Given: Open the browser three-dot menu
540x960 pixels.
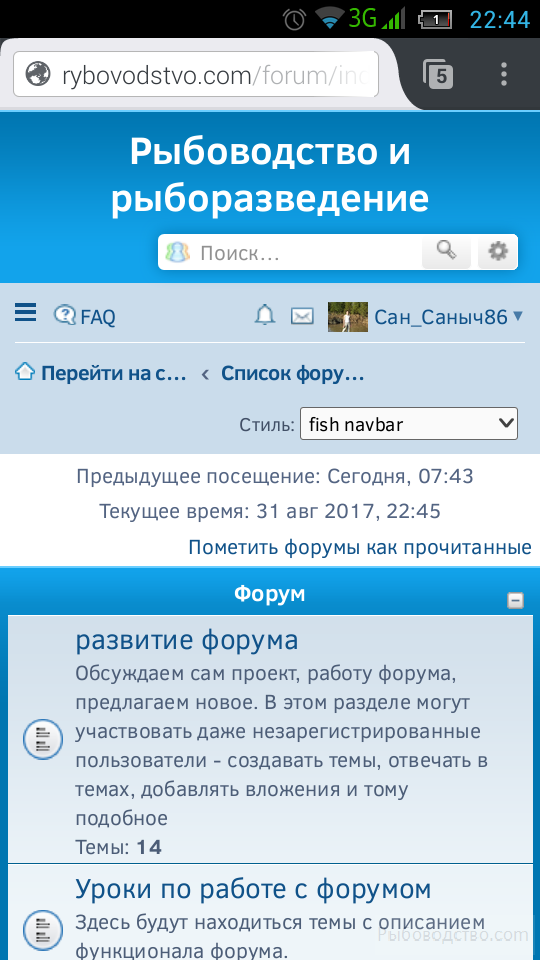Looking at the screenshot, I should click(504, 74).
